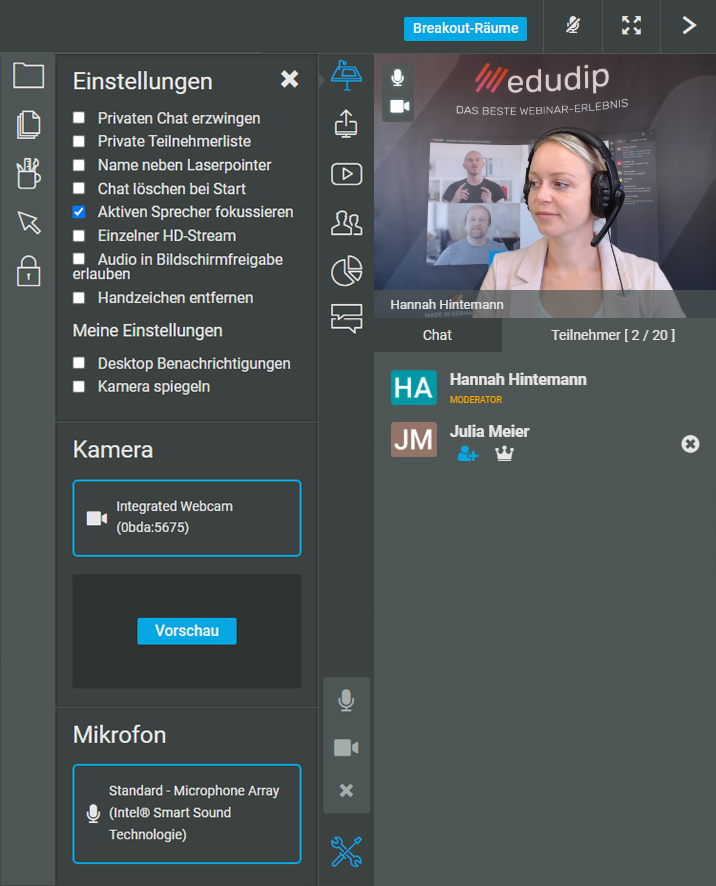Switch to the Chat tab
This screenshot has height=886, width=716.
coord(437,335)
